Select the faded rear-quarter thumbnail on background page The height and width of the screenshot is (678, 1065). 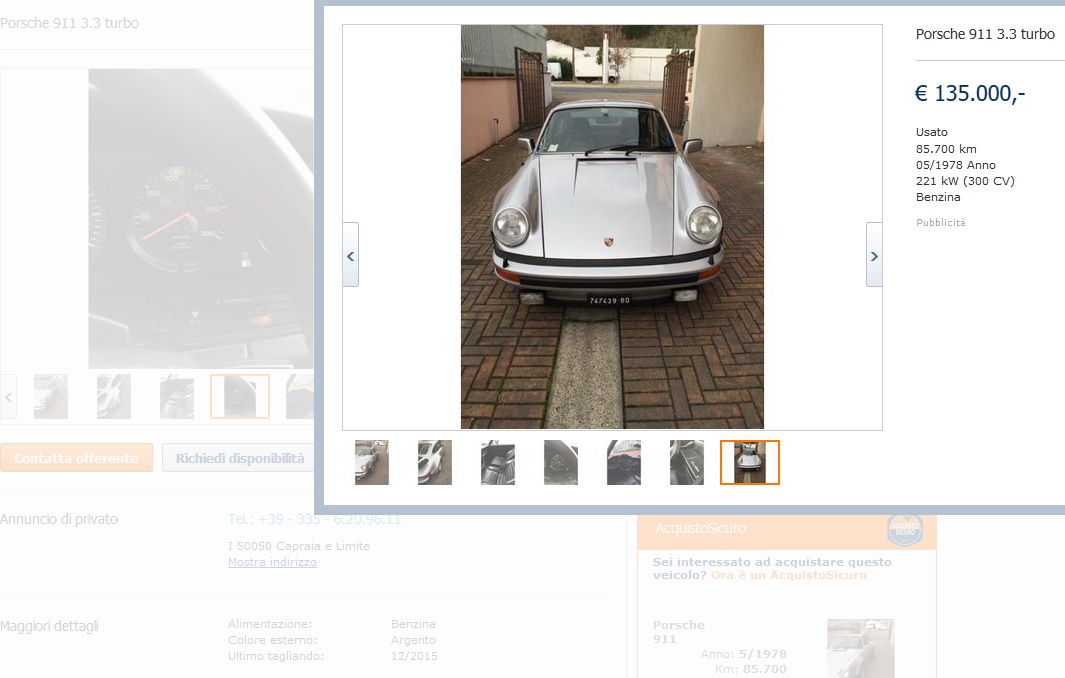[113, 397]
